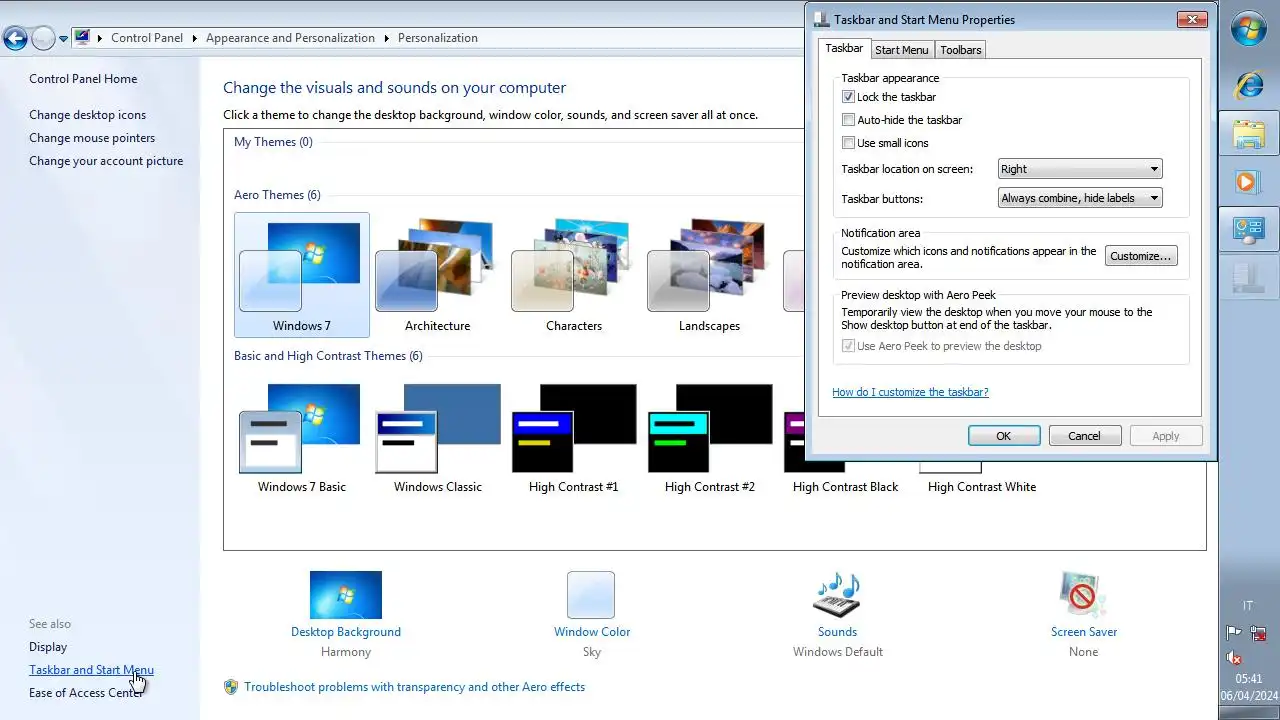Select the Windows 7 Aero theme
Screen dimensions: 1280x720
coord(302,275)
